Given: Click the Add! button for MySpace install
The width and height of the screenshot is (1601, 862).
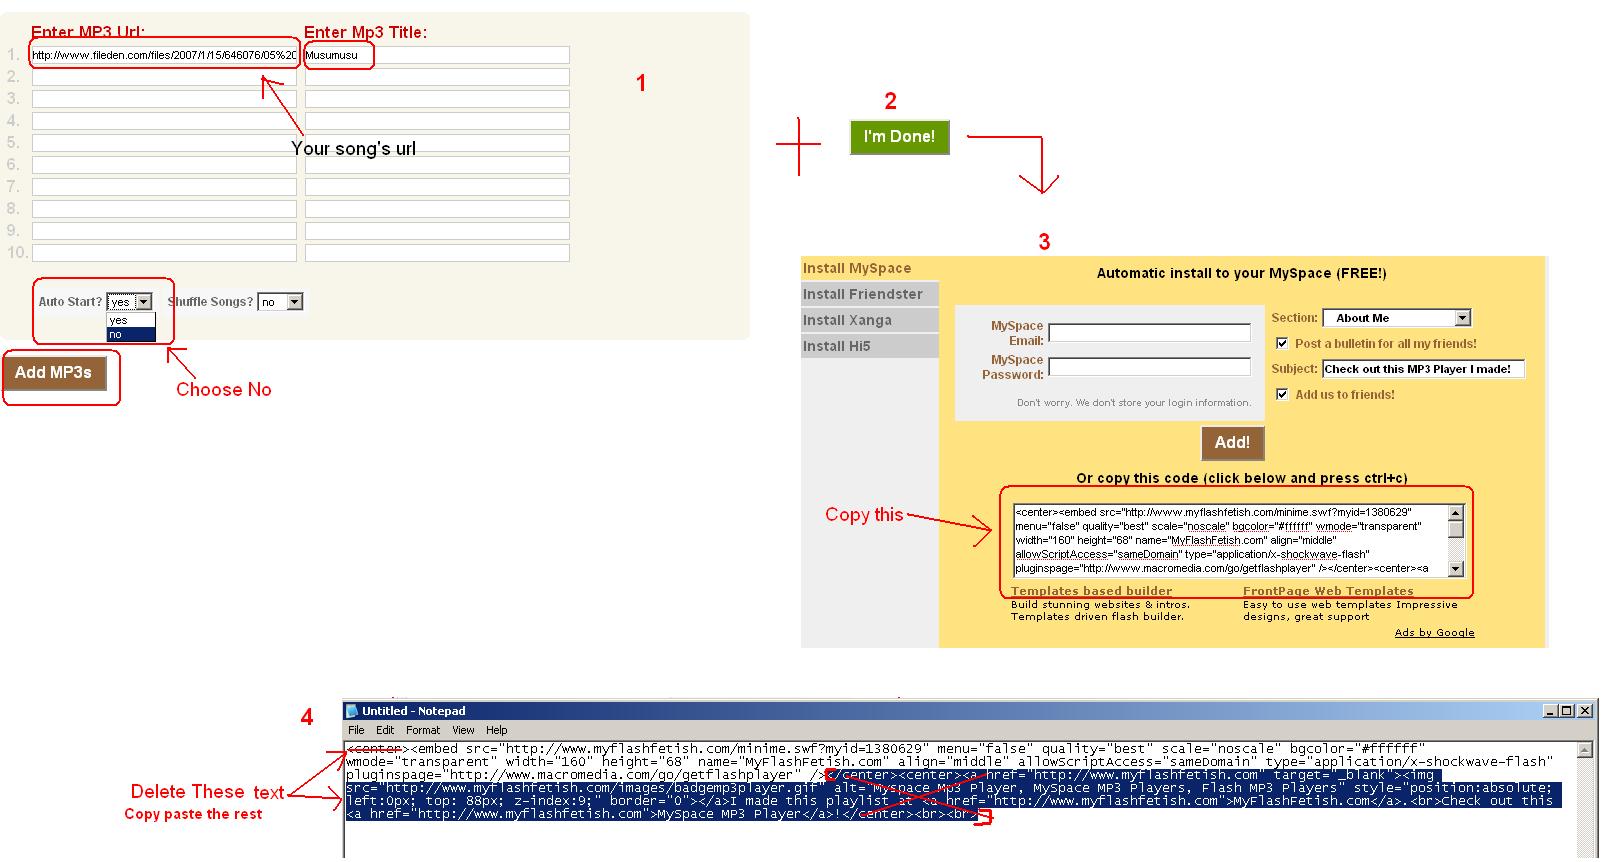Looking at the screenshot, I should click(1232, 443).
